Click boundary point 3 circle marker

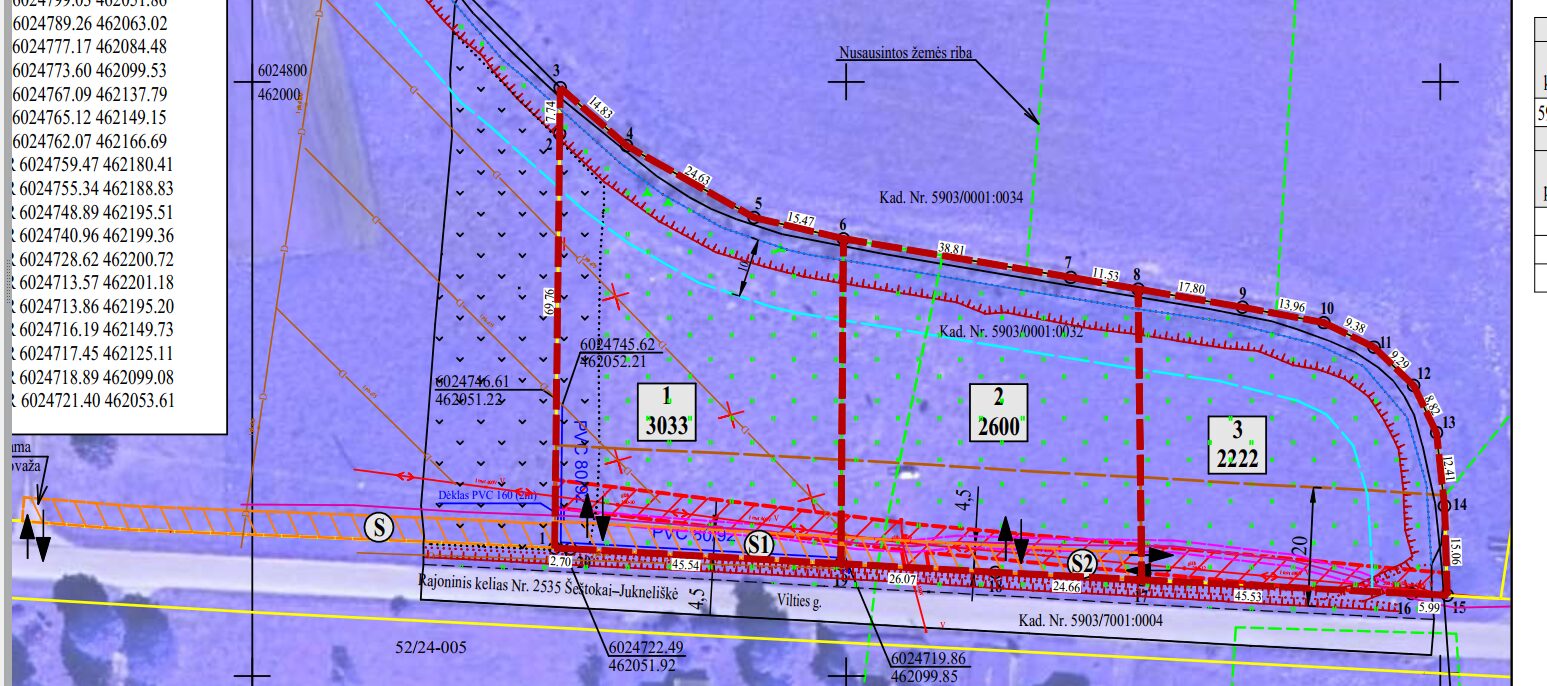pos(560,88)
